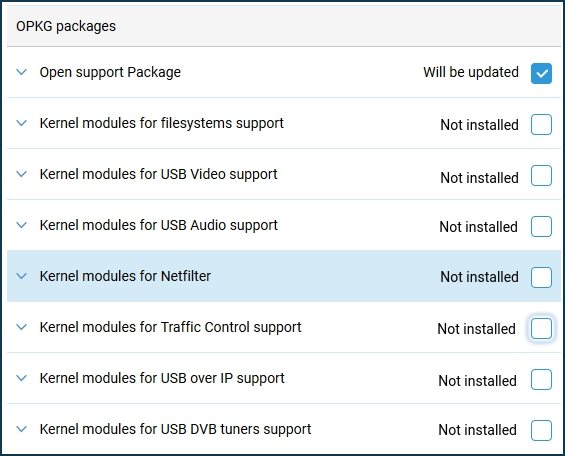Click the OPKG packages section header
The width and height of the screenshot is (565, 456).
(x=66, y=26)
